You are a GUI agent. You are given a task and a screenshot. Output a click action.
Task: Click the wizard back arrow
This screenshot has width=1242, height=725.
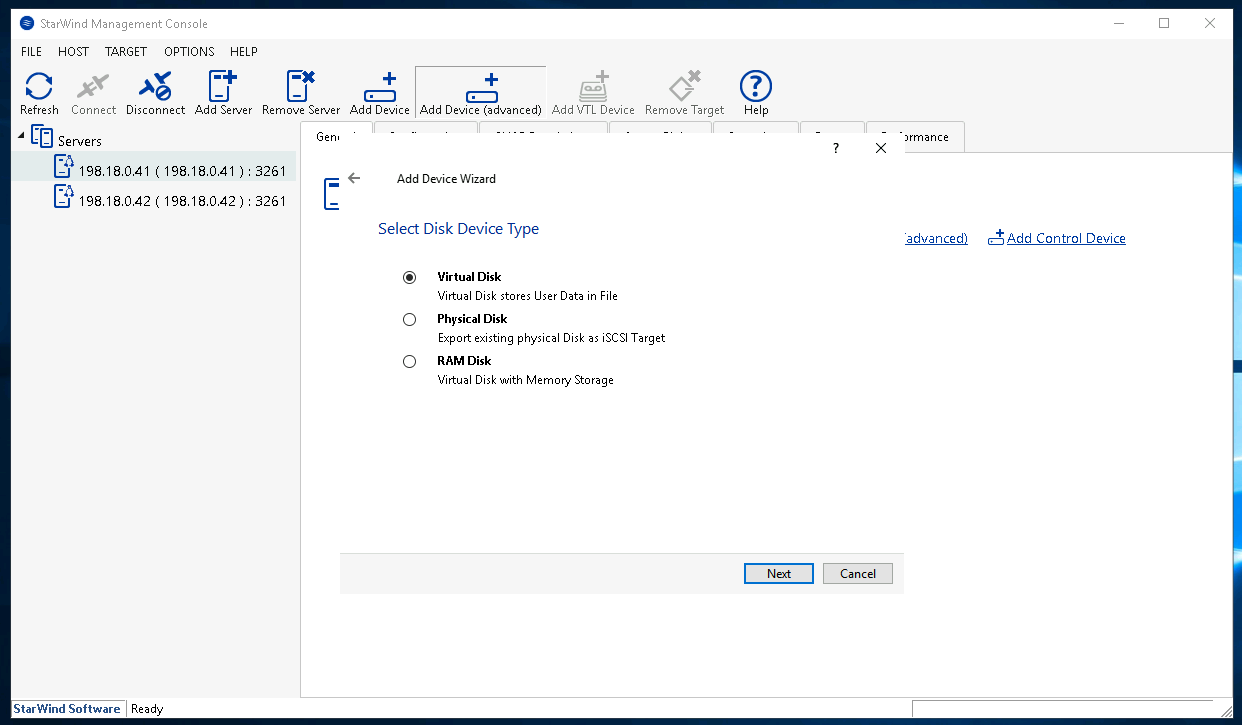(354, 178)
